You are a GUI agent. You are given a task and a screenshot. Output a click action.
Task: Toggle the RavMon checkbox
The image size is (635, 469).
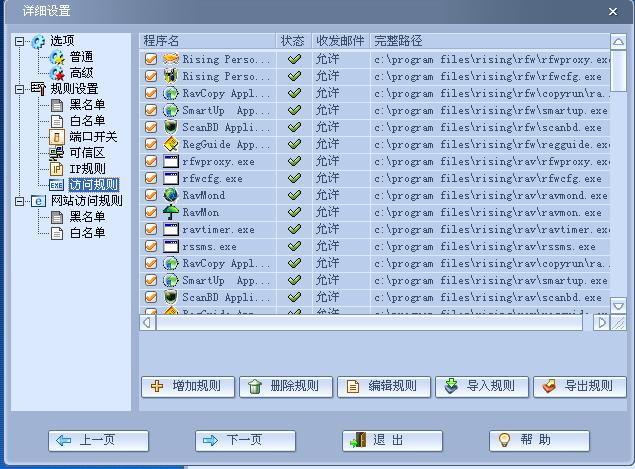[x=151, y=212]
